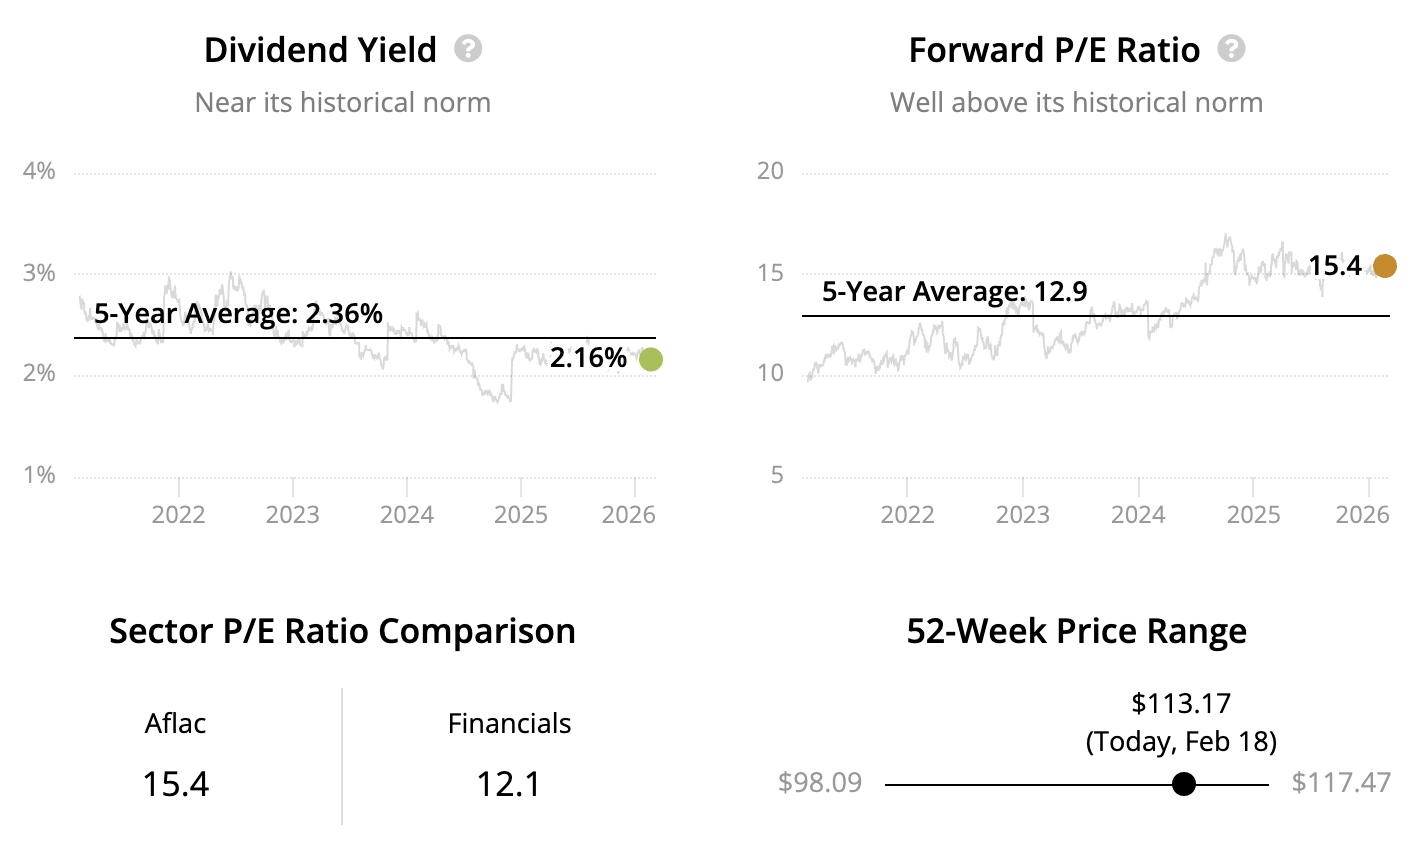Click the 5-Year Average 12.9 label
The height and width of the screenshot is (850, 1416).
point(954,292)
